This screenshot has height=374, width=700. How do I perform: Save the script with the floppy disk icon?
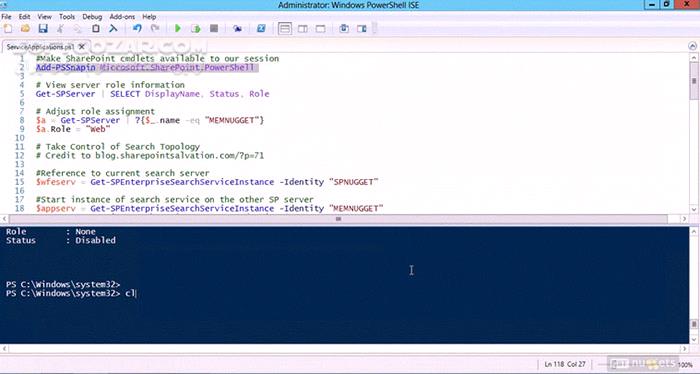(x=43, y=29)
